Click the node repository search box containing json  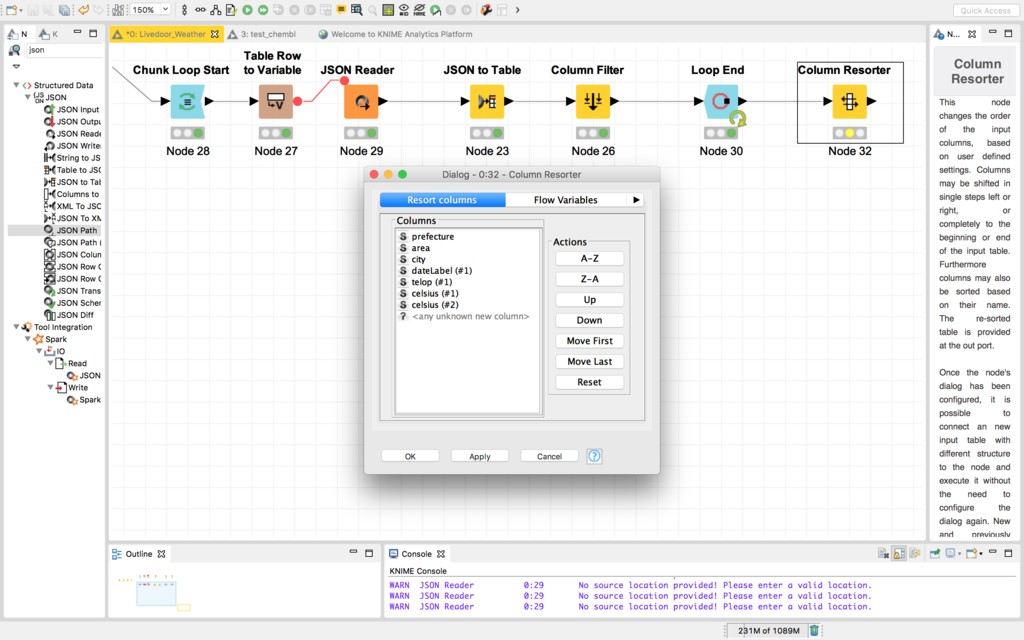[63, 50]
